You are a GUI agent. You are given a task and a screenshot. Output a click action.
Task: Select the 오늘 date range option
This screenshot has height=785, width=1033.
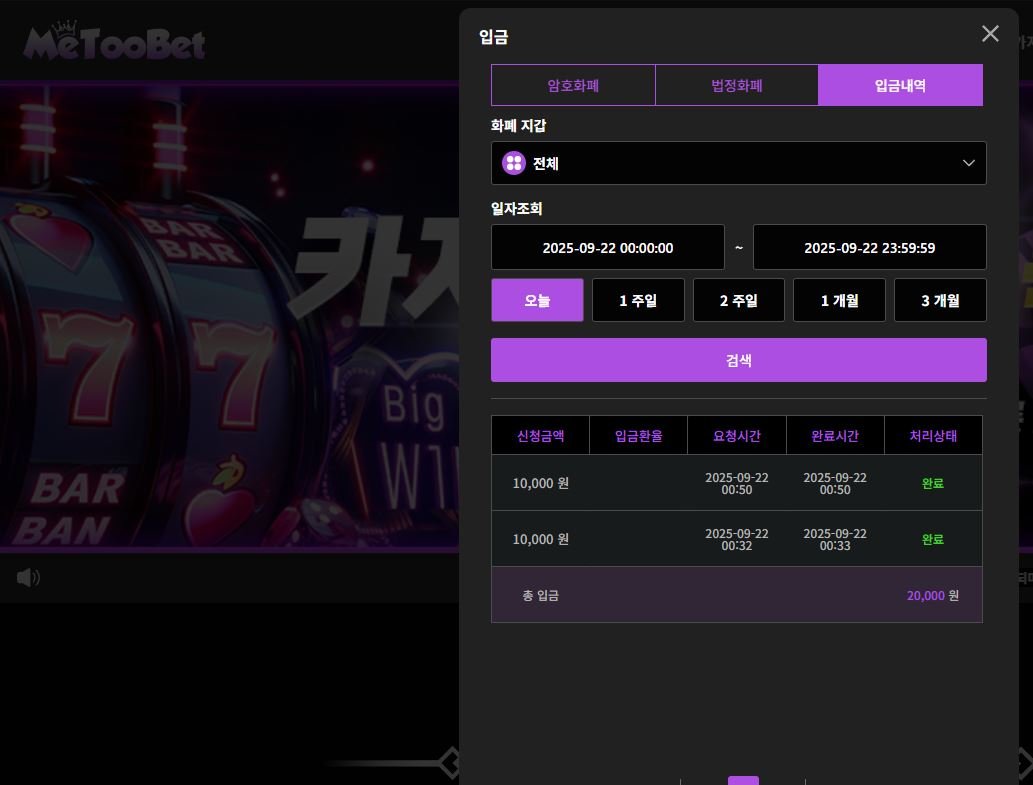[537, 300]
